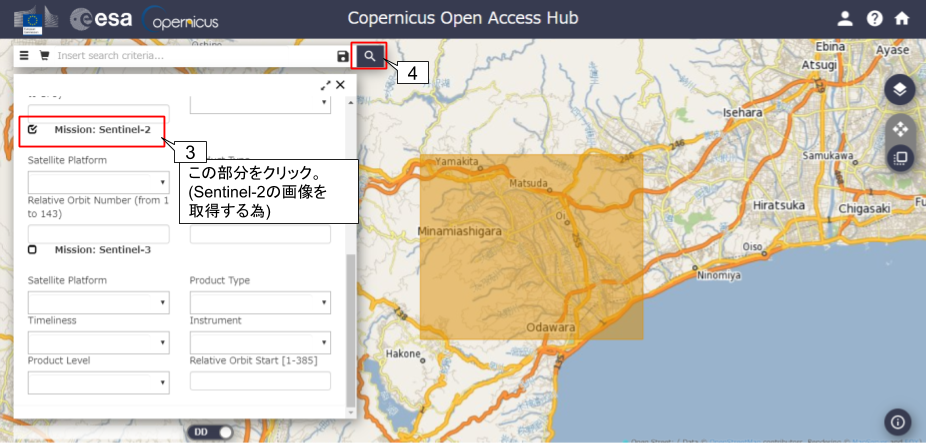The height and width of the screenshot is (443, 928).
Task: Click the Matsuda map label
Action: pos(528,184)
